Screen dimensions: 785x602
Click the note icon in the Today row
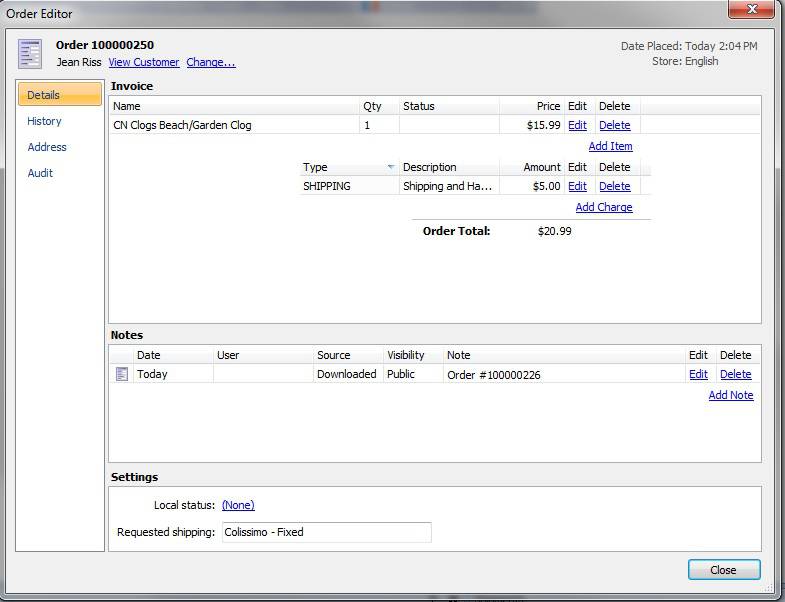pyautogui.click(x=122, y=374)
